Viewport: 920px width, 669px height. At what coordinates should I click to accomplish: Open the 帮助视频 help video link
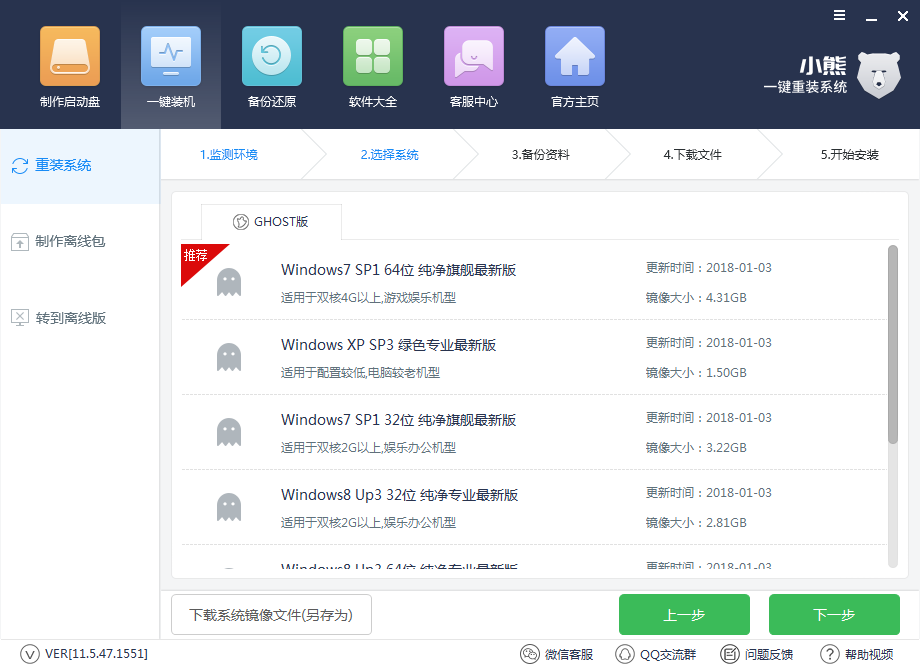pyautogui.click(x=869, y=654)
